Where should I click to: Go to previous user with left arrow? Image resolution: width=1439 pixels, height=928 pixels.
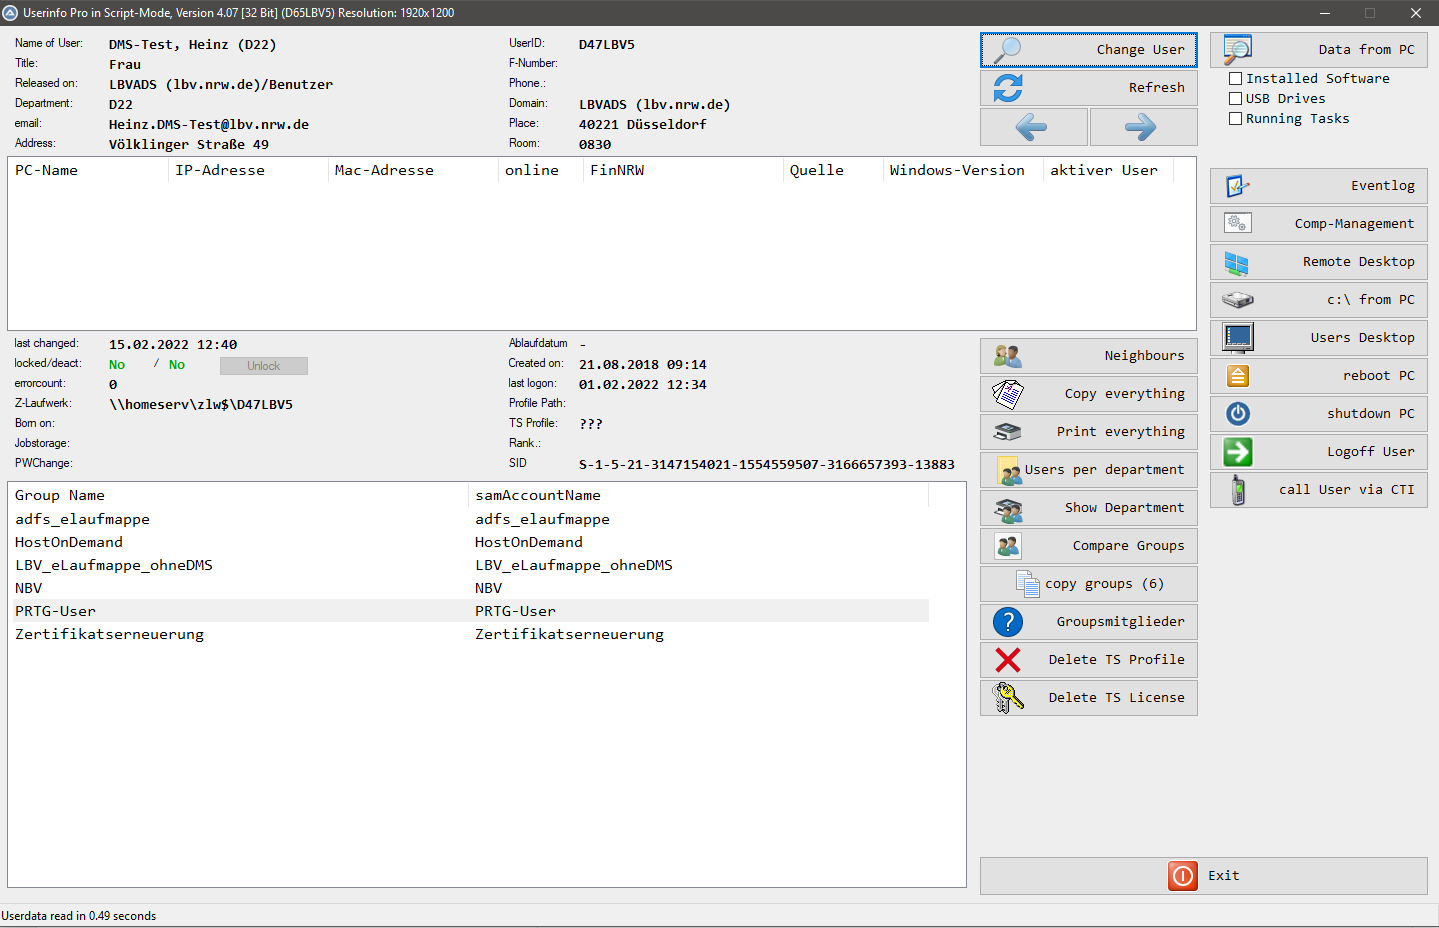[1033, 127]
